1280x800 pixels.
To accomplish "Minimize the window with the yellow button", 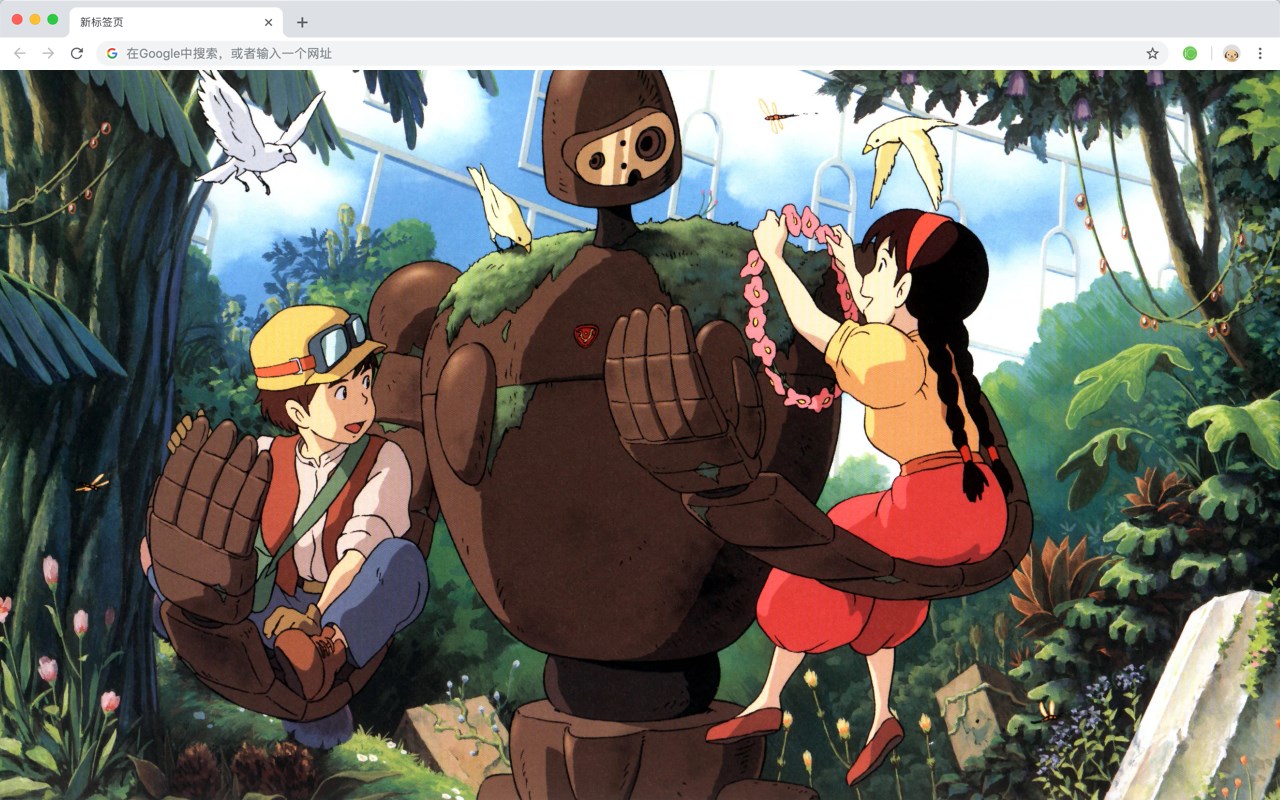I will pyautogui.click(x=35, y=20).
